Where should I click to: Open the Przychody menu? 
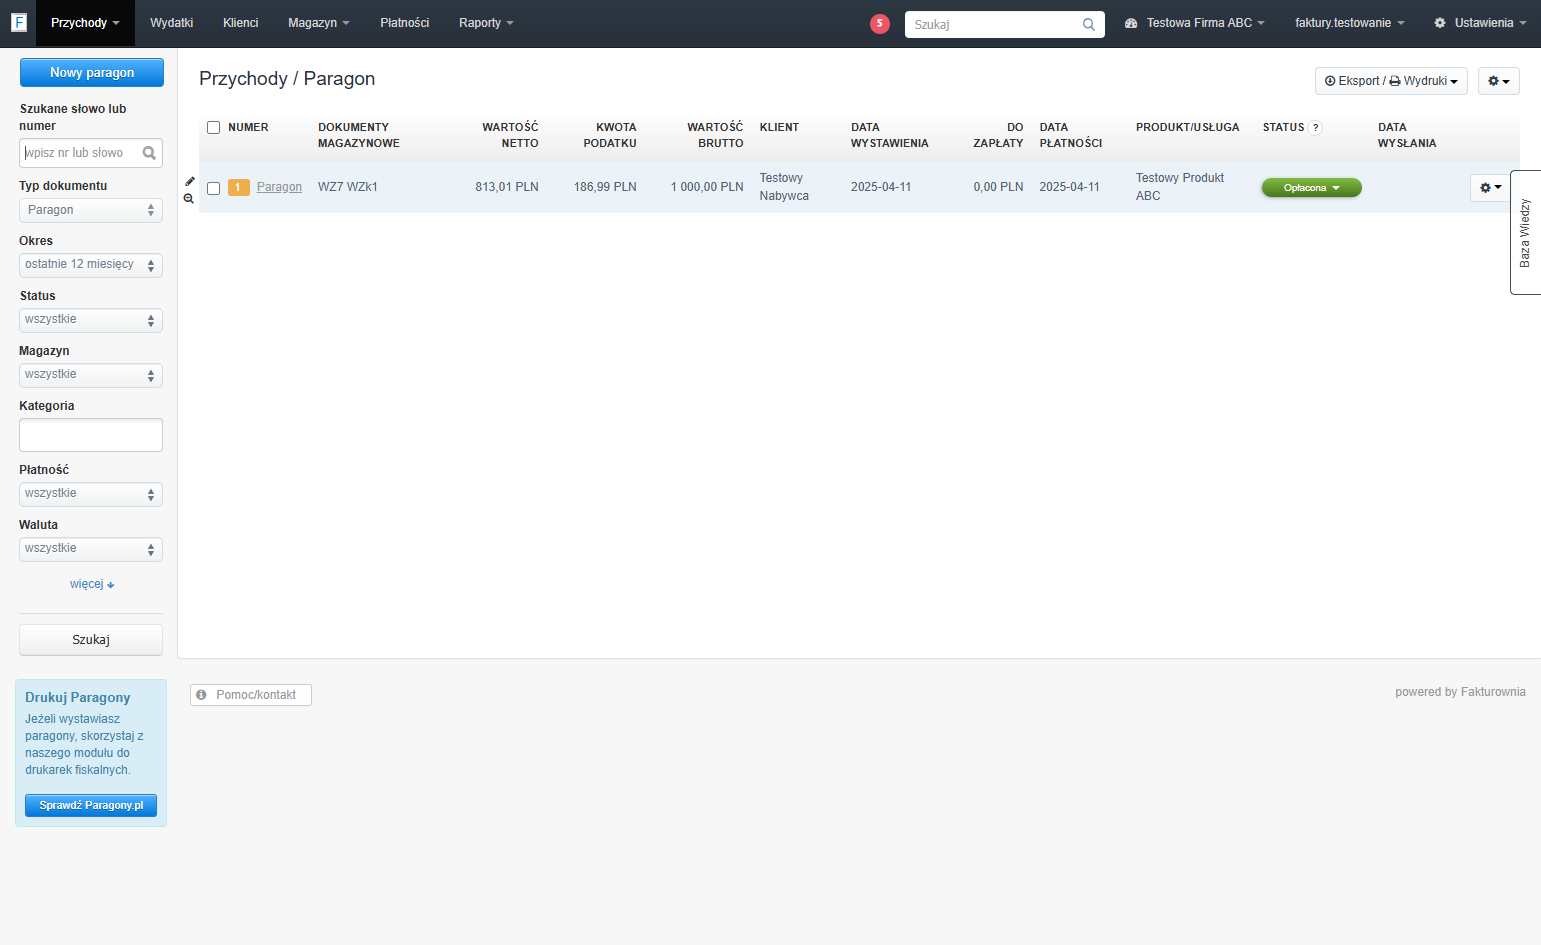(85, 23)
